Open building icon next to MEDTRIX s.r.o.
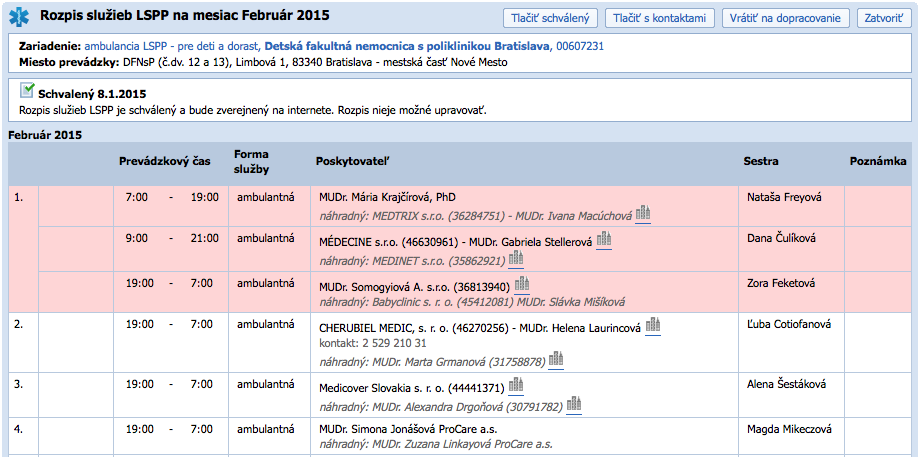Screen dimensions: 920x457 pyautogui.click(x=643, y=214)
